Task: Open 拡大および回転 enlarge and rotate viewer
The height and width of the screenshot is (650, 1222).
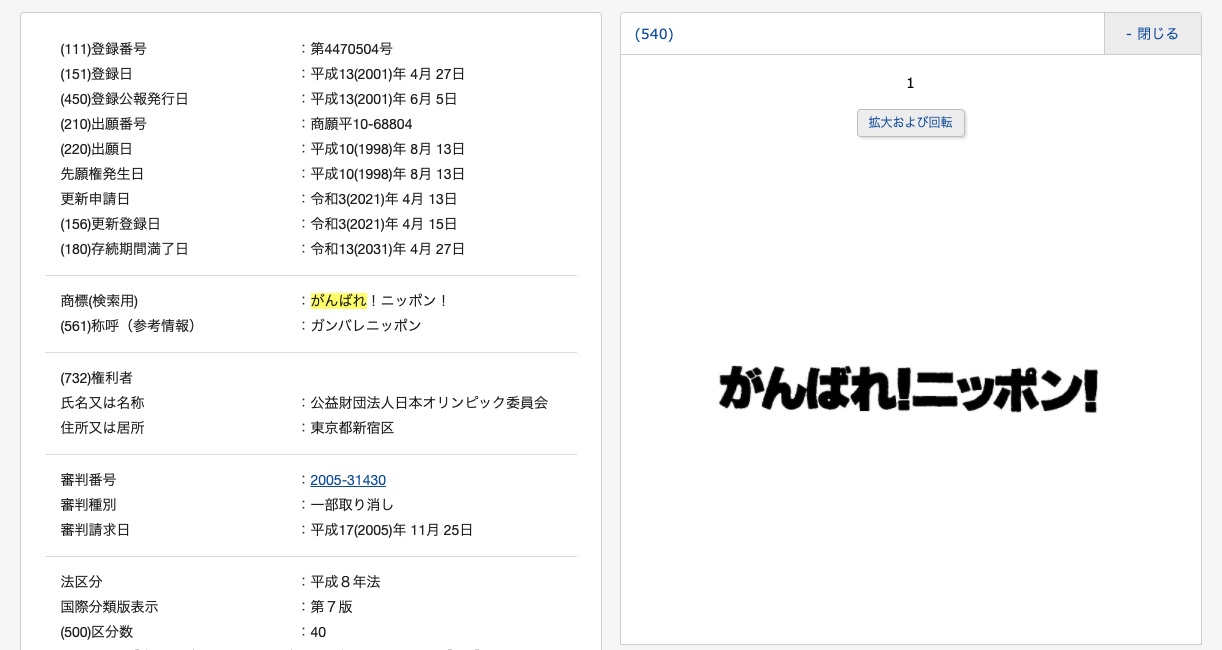Action: [x=910, y=123]
